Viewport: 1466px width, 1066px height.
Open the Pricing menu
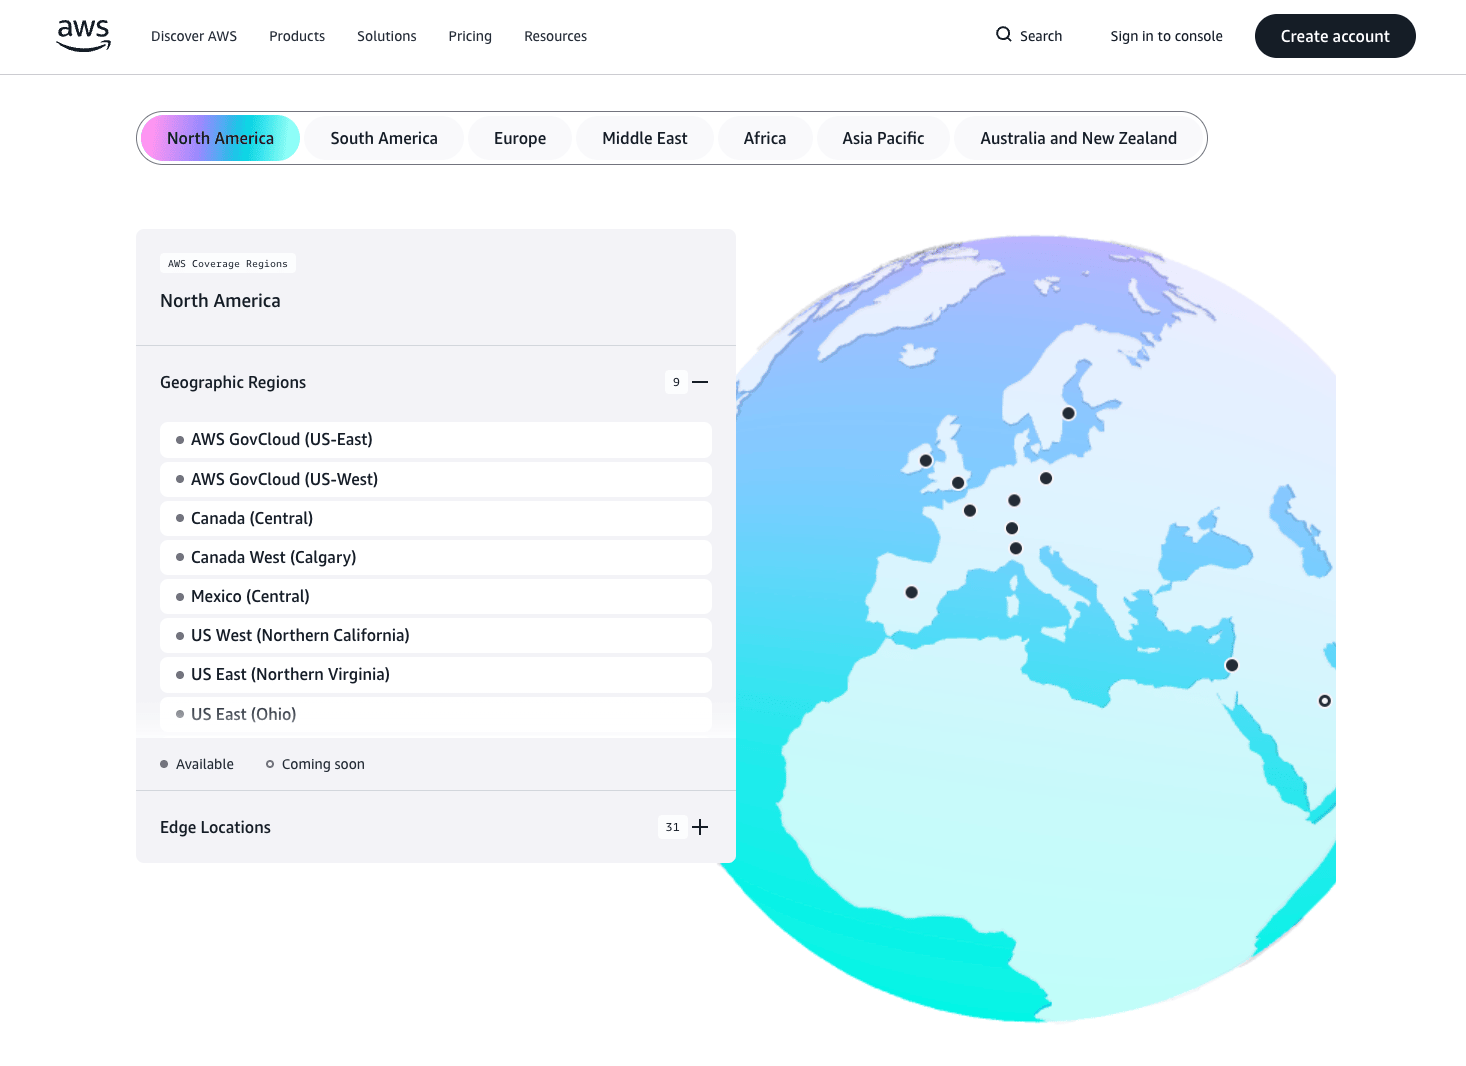[x=470, y=36]
